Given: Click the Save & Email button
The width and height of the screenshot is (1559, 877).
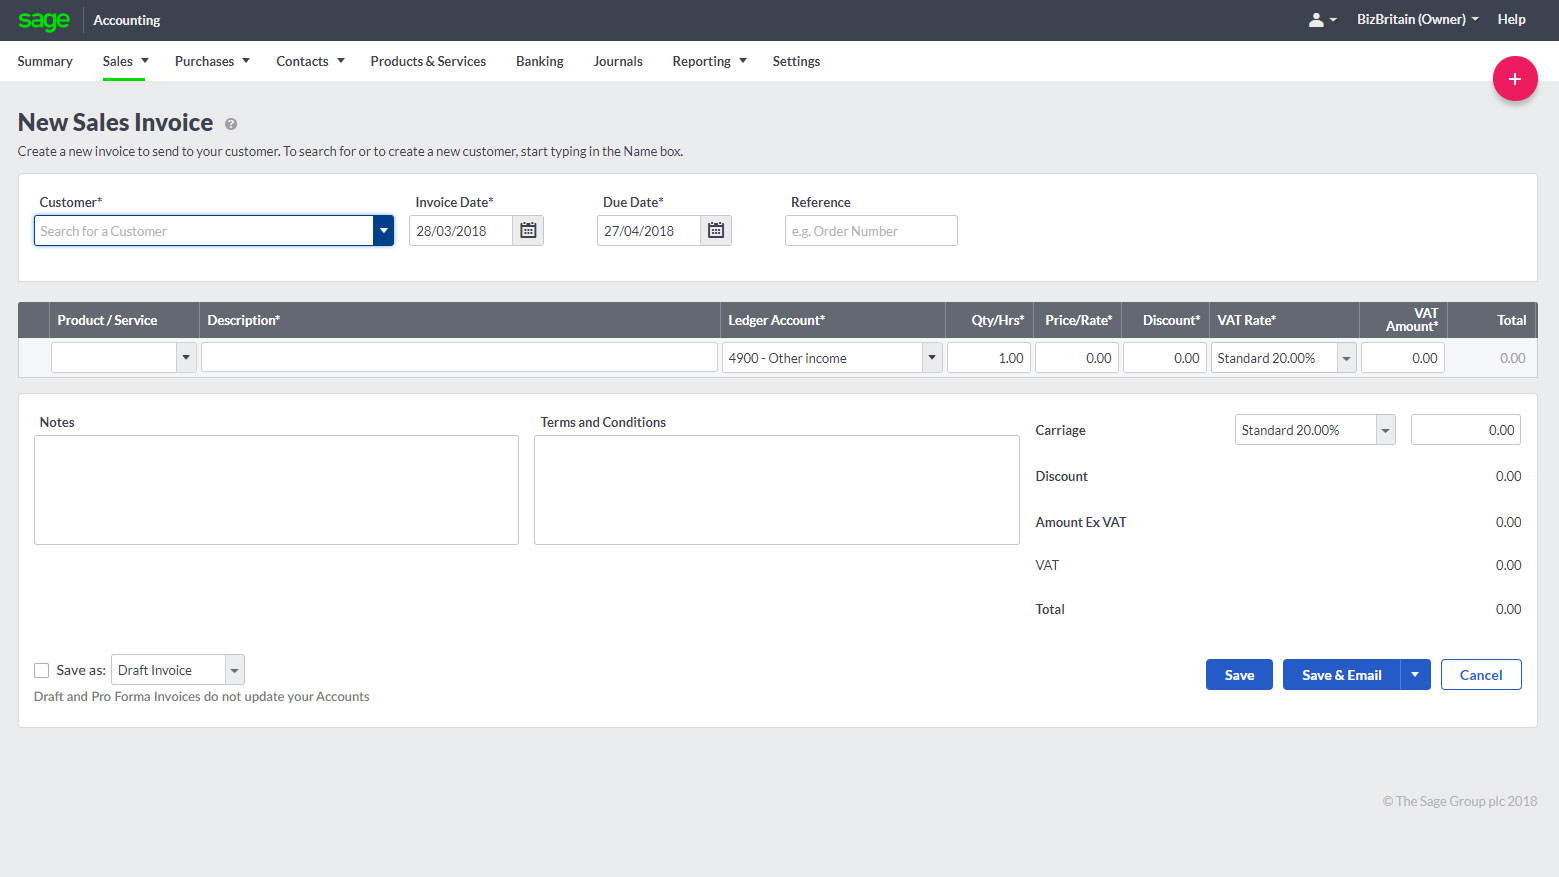Looking at the screenshot, I should [1340, 674].
